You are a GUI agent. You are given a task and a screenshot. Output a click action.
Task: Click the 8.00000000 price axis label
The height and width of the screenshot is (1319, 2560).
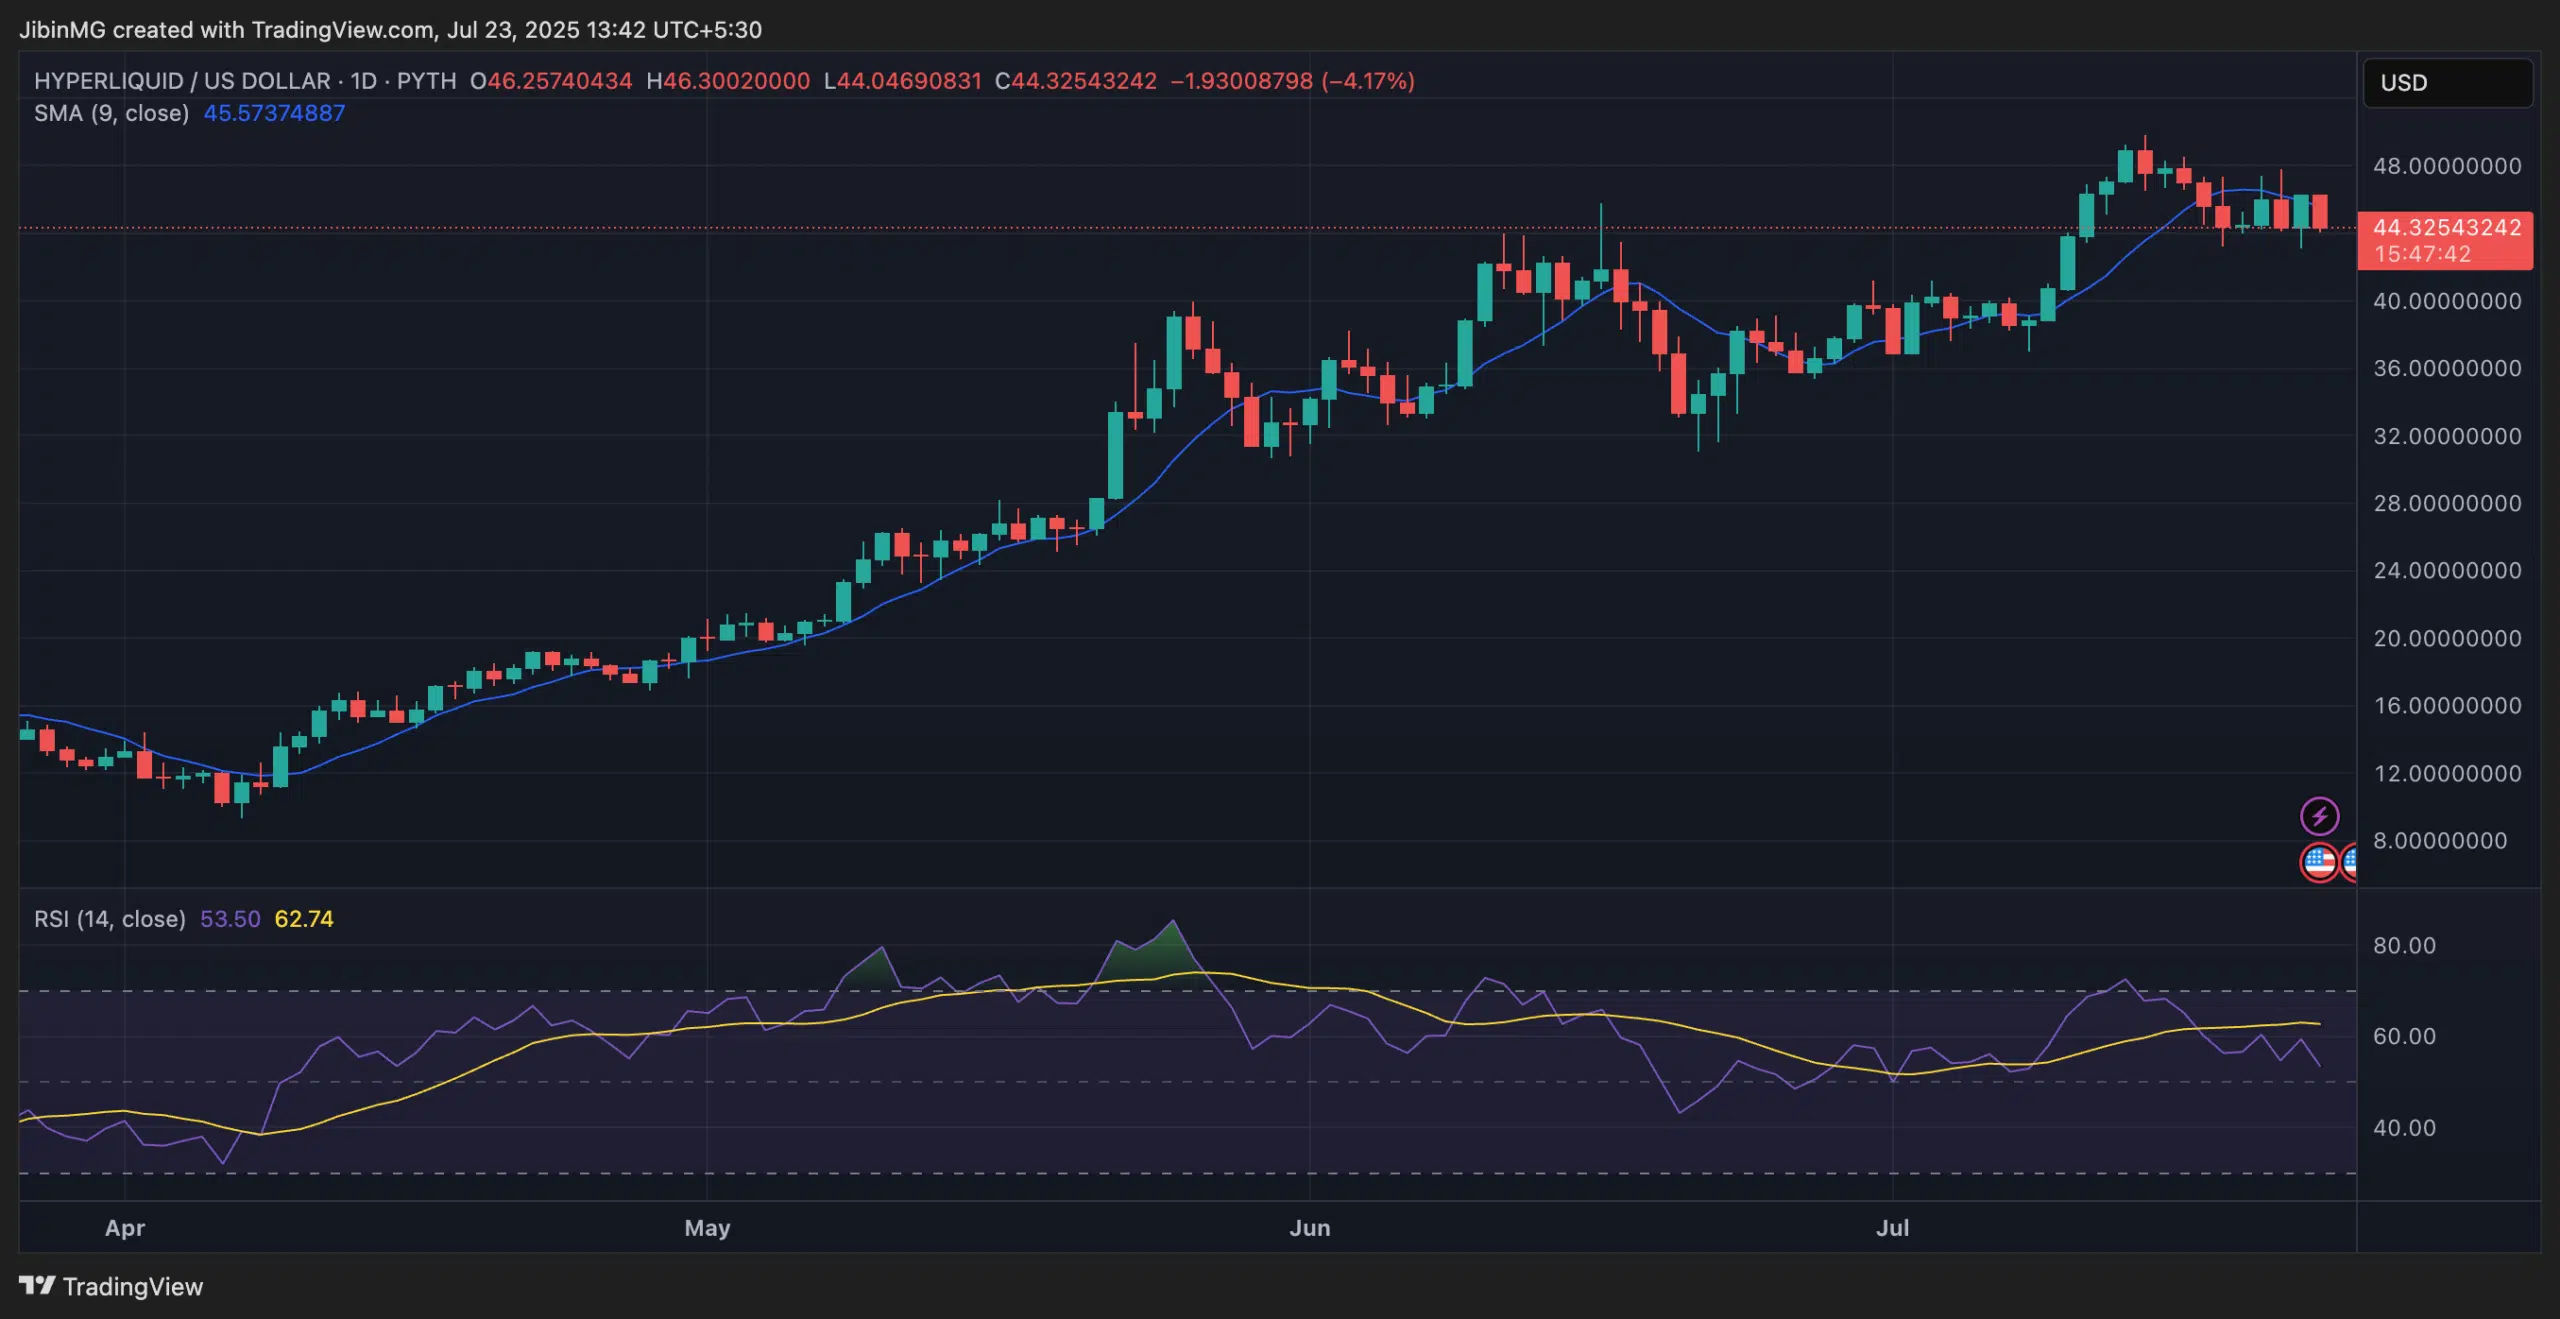(x=2440, y=840)
